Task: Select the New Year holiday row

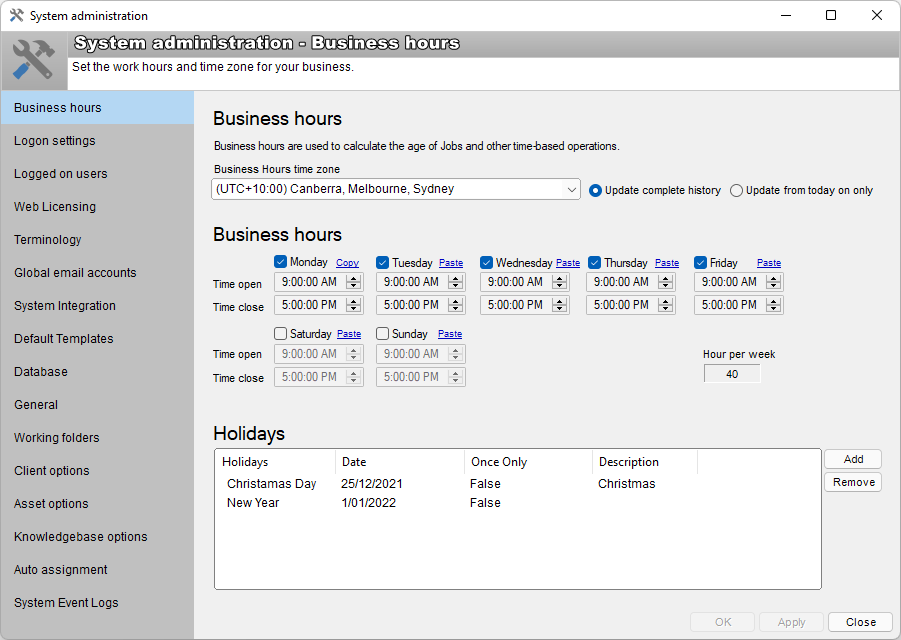Action: 517,503
